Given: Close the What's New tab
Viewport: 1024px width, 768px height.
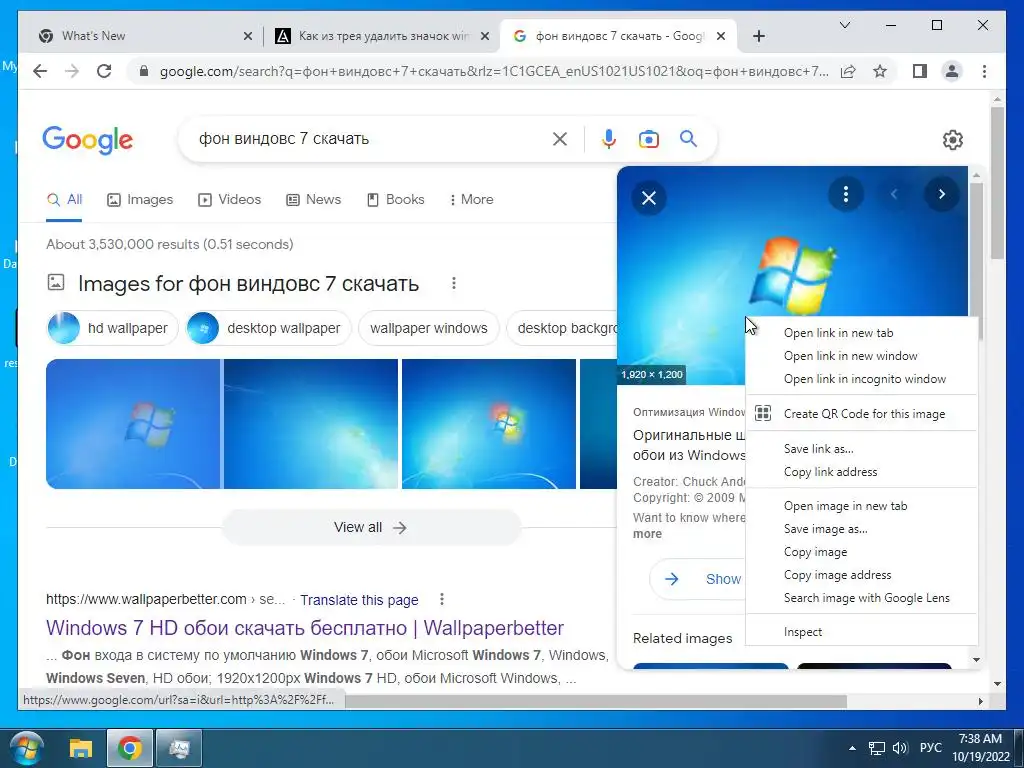Looking at the screenshot, I should [x=248, y=37].
